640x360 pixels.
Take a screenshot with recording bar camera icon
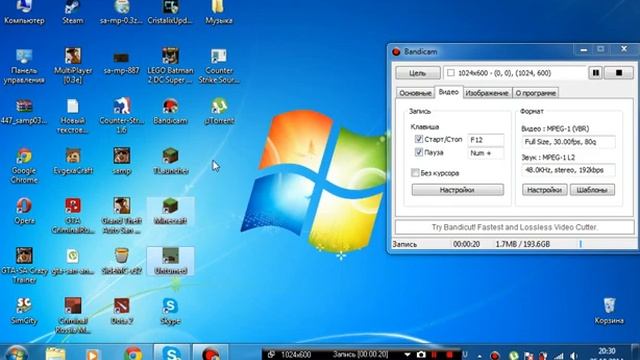pyautogui.click(x=421, y=355)
